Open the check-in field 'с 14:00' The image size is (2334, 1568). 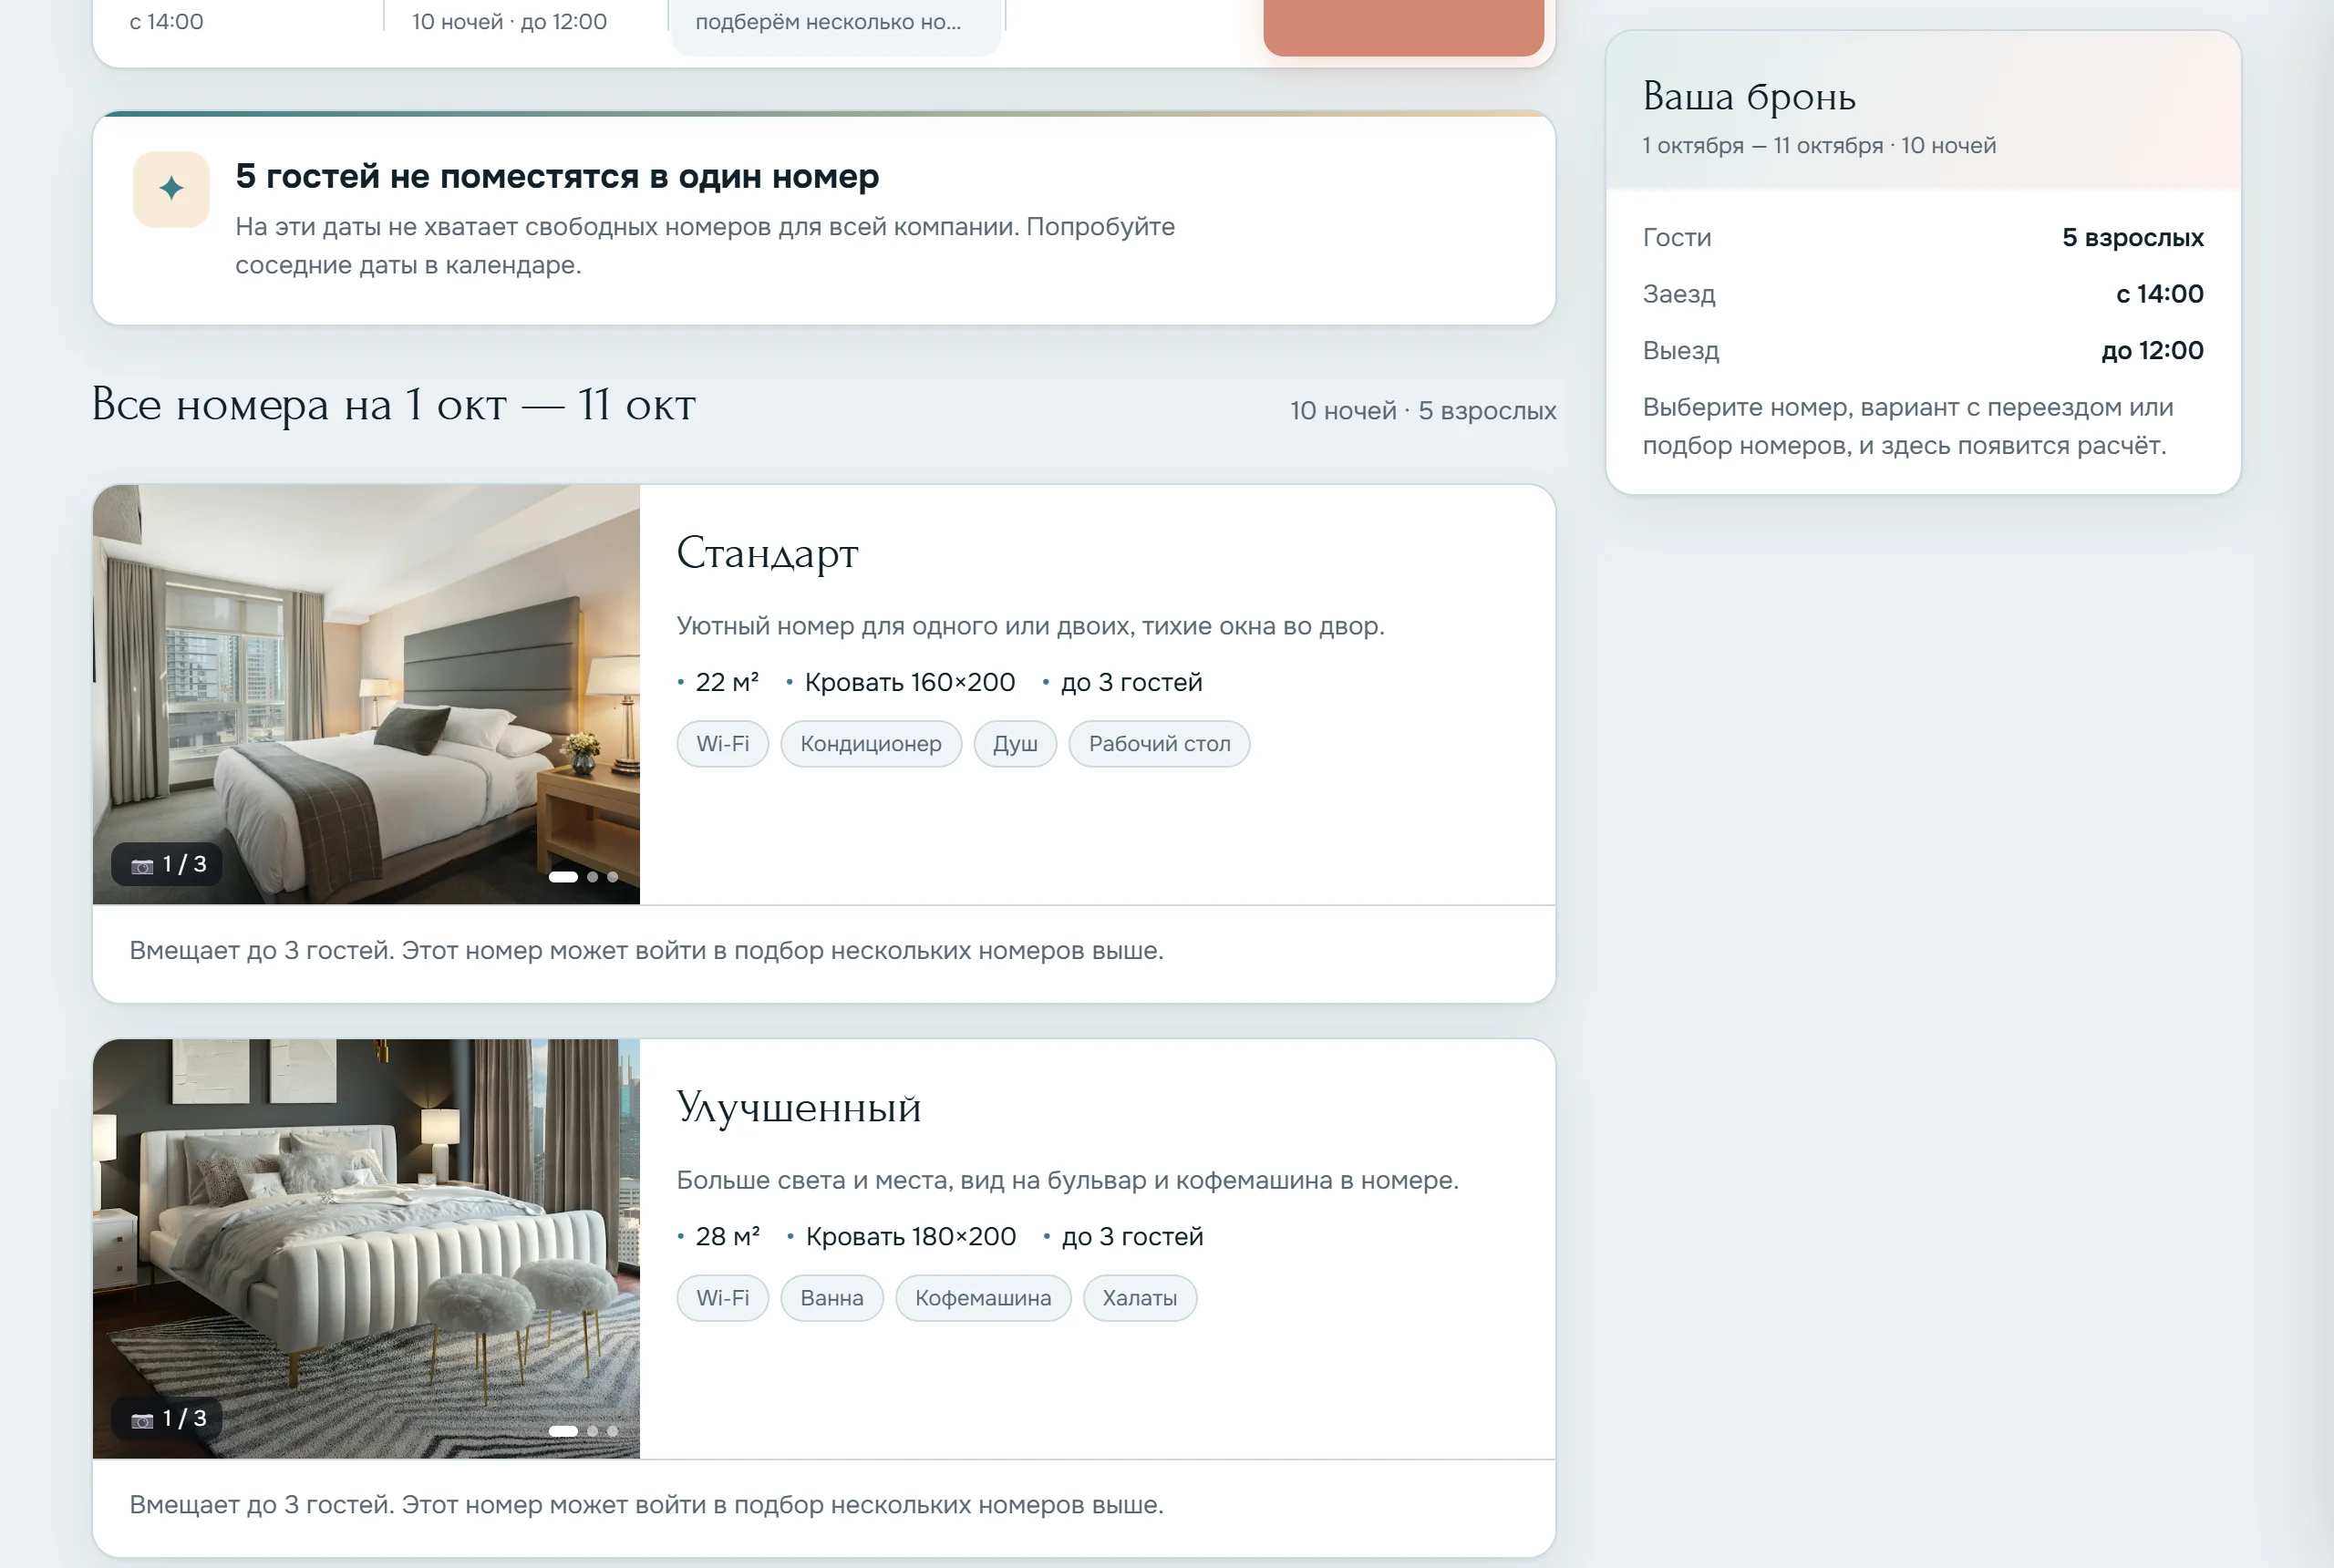click(x=166, y=22)
